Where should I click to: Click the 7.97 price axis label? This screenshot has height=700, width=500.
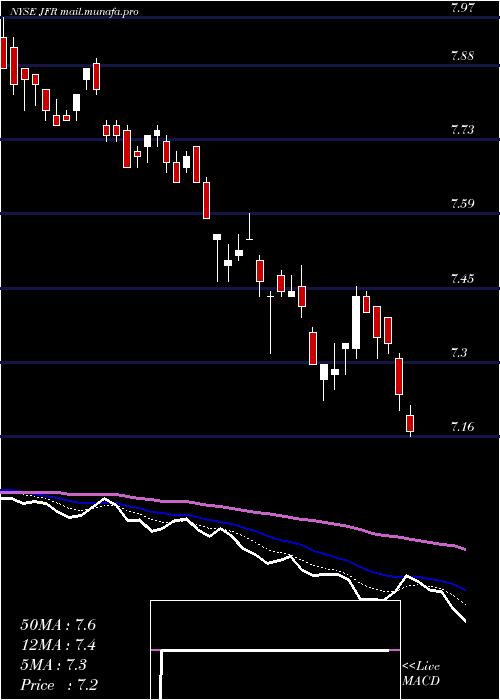462,8
